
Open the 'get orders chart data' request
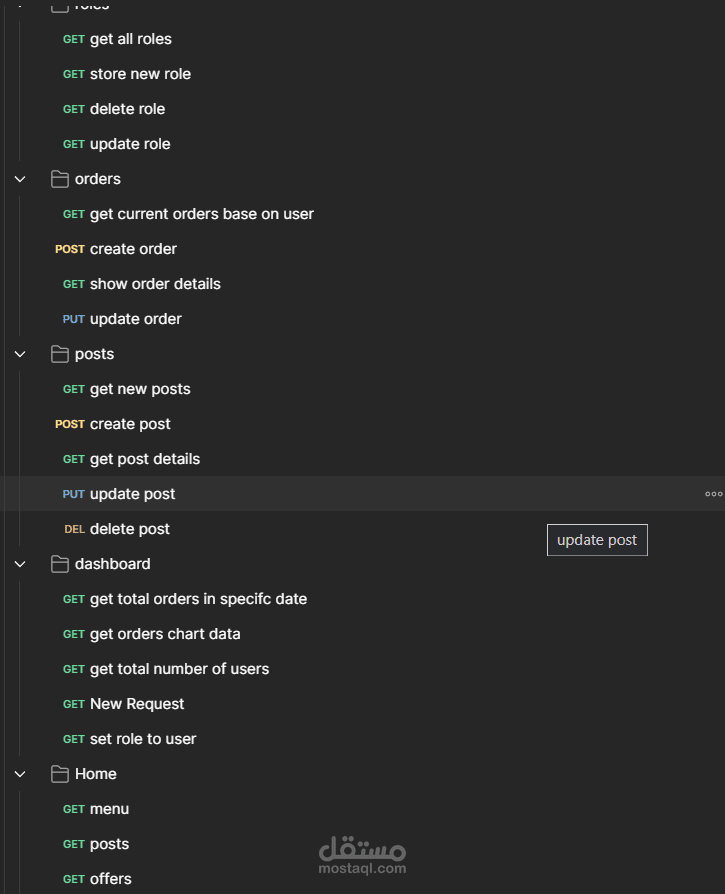[165, 634]
